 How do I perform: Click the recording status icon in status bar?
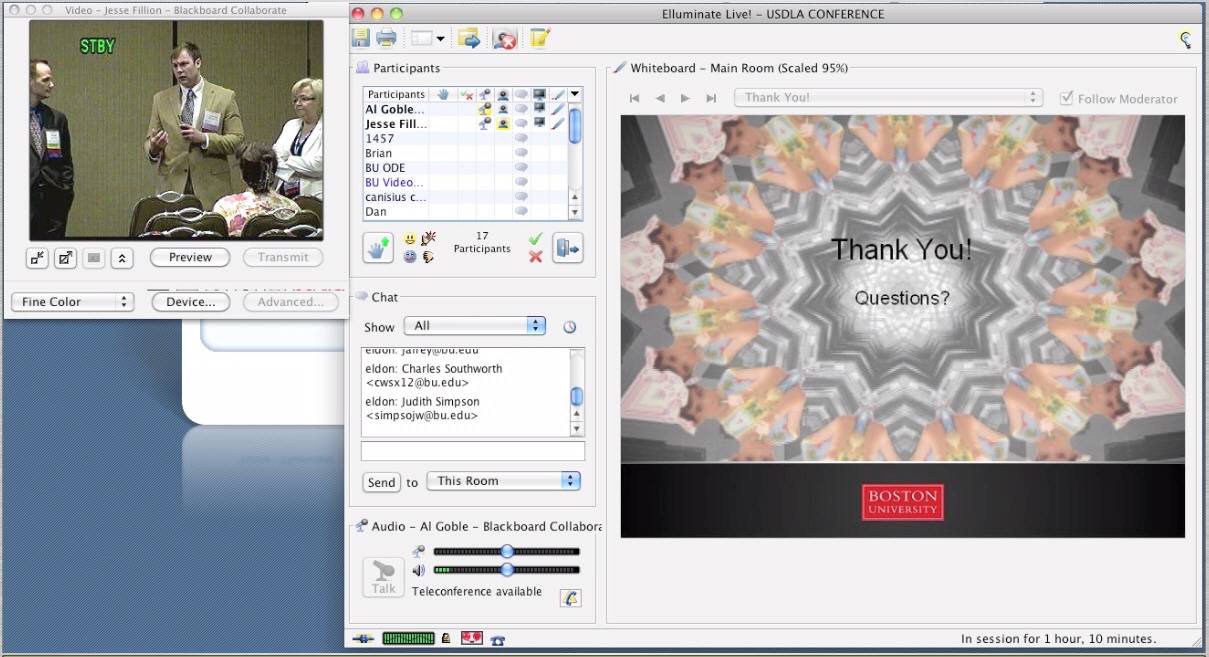(472, 639)
